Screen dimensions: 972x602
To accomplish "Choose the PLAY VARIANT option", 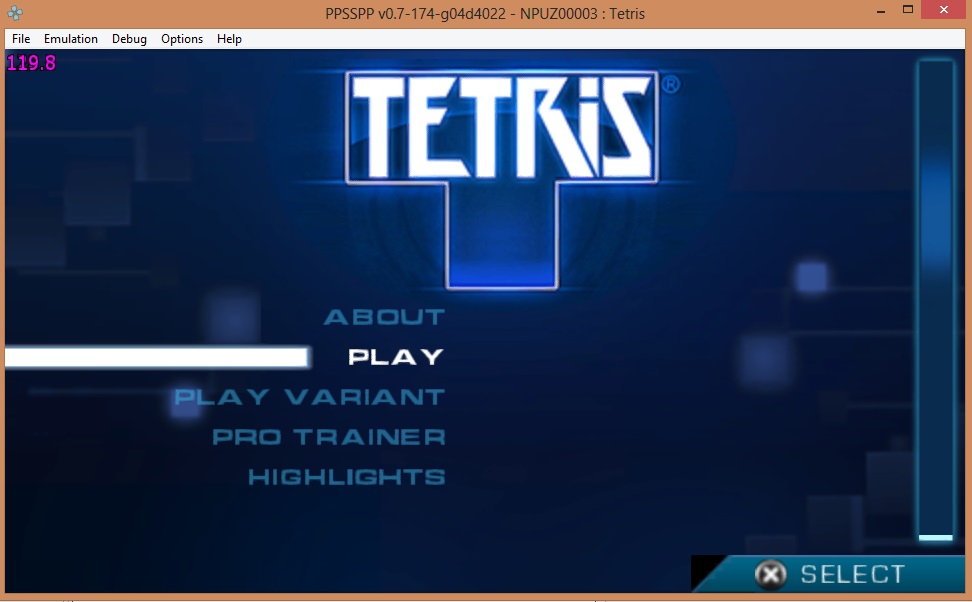I will click(310, 397).
